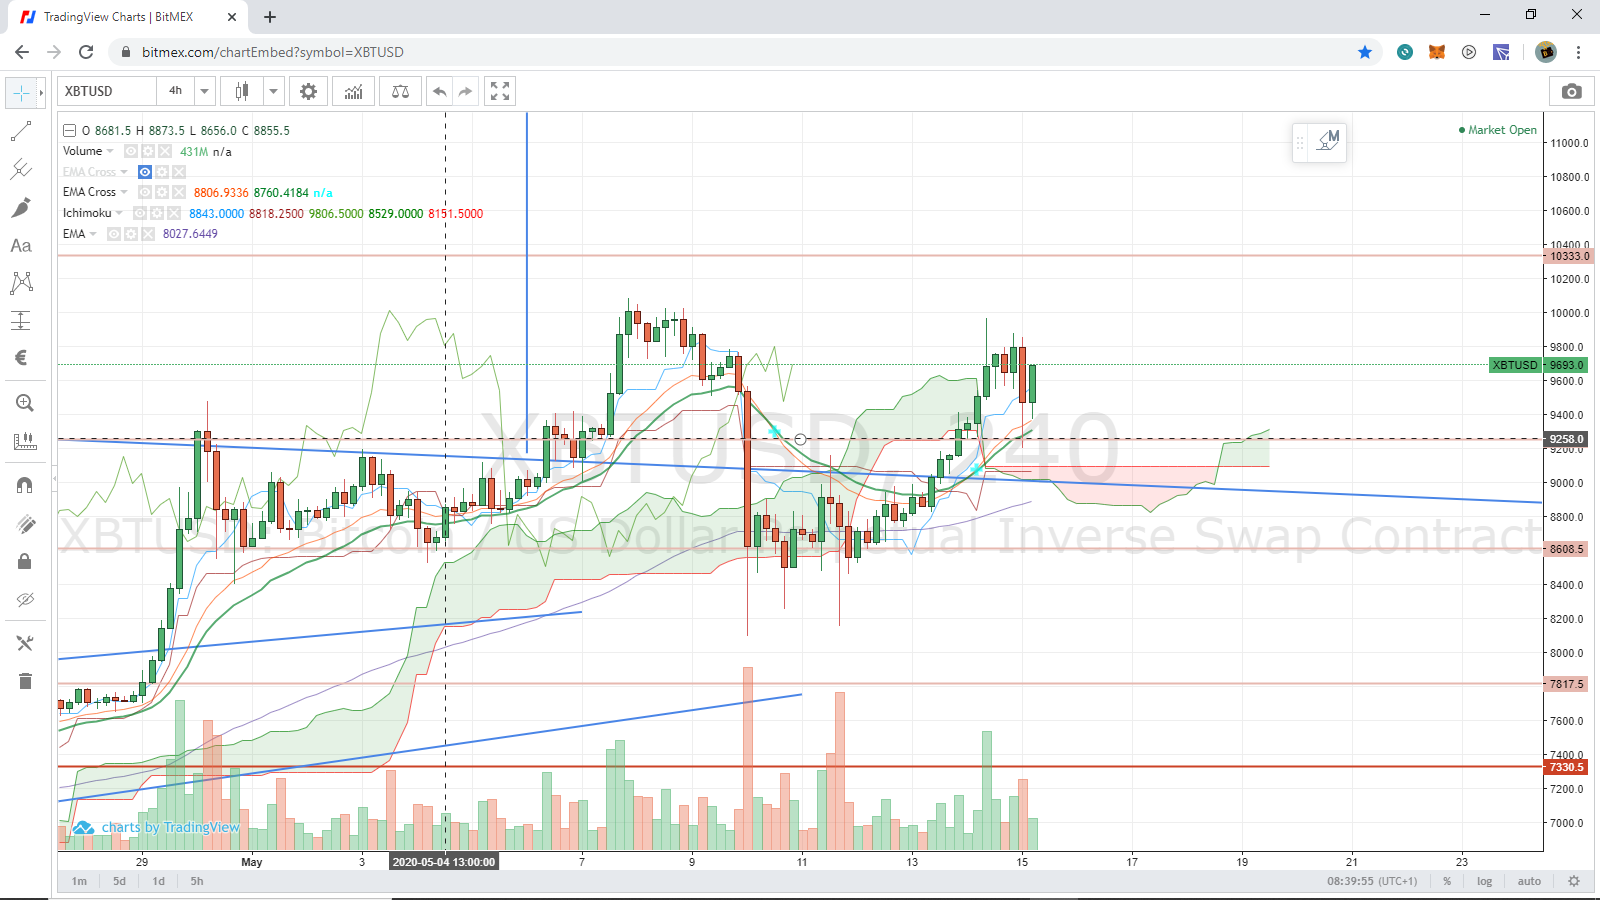Select the prediction and measurement tool

point(21,321)
